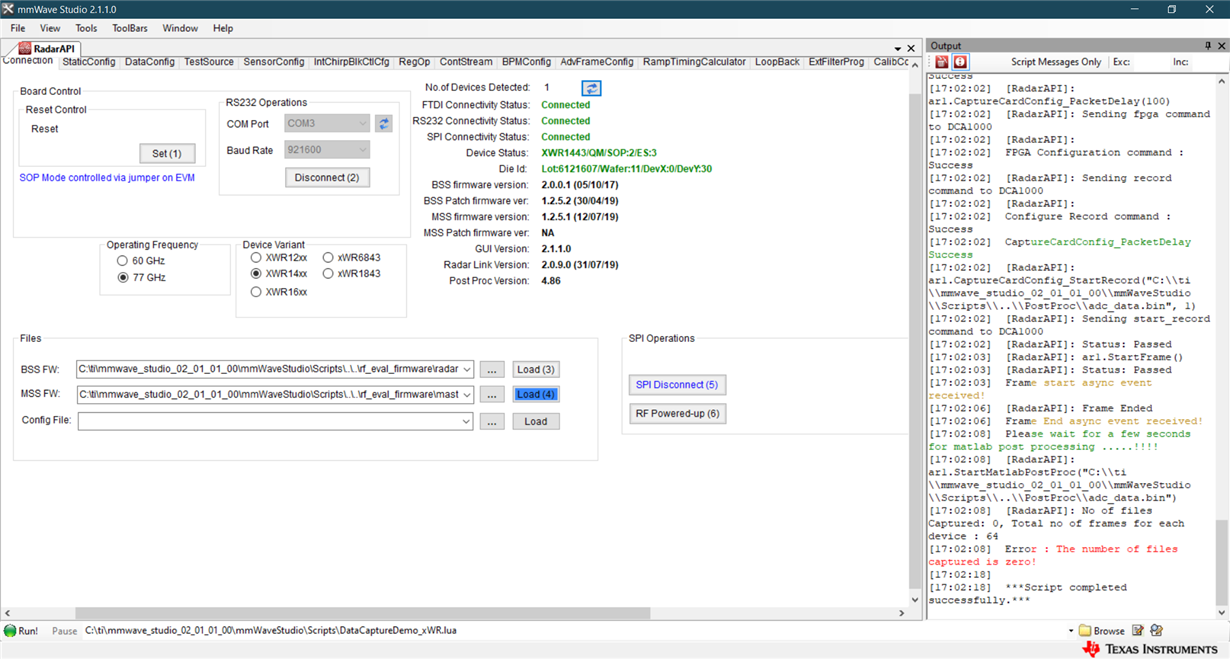The image size is (1230, 659).
Task: Click RF Powered-up (6) button
Action: [677, 413]
